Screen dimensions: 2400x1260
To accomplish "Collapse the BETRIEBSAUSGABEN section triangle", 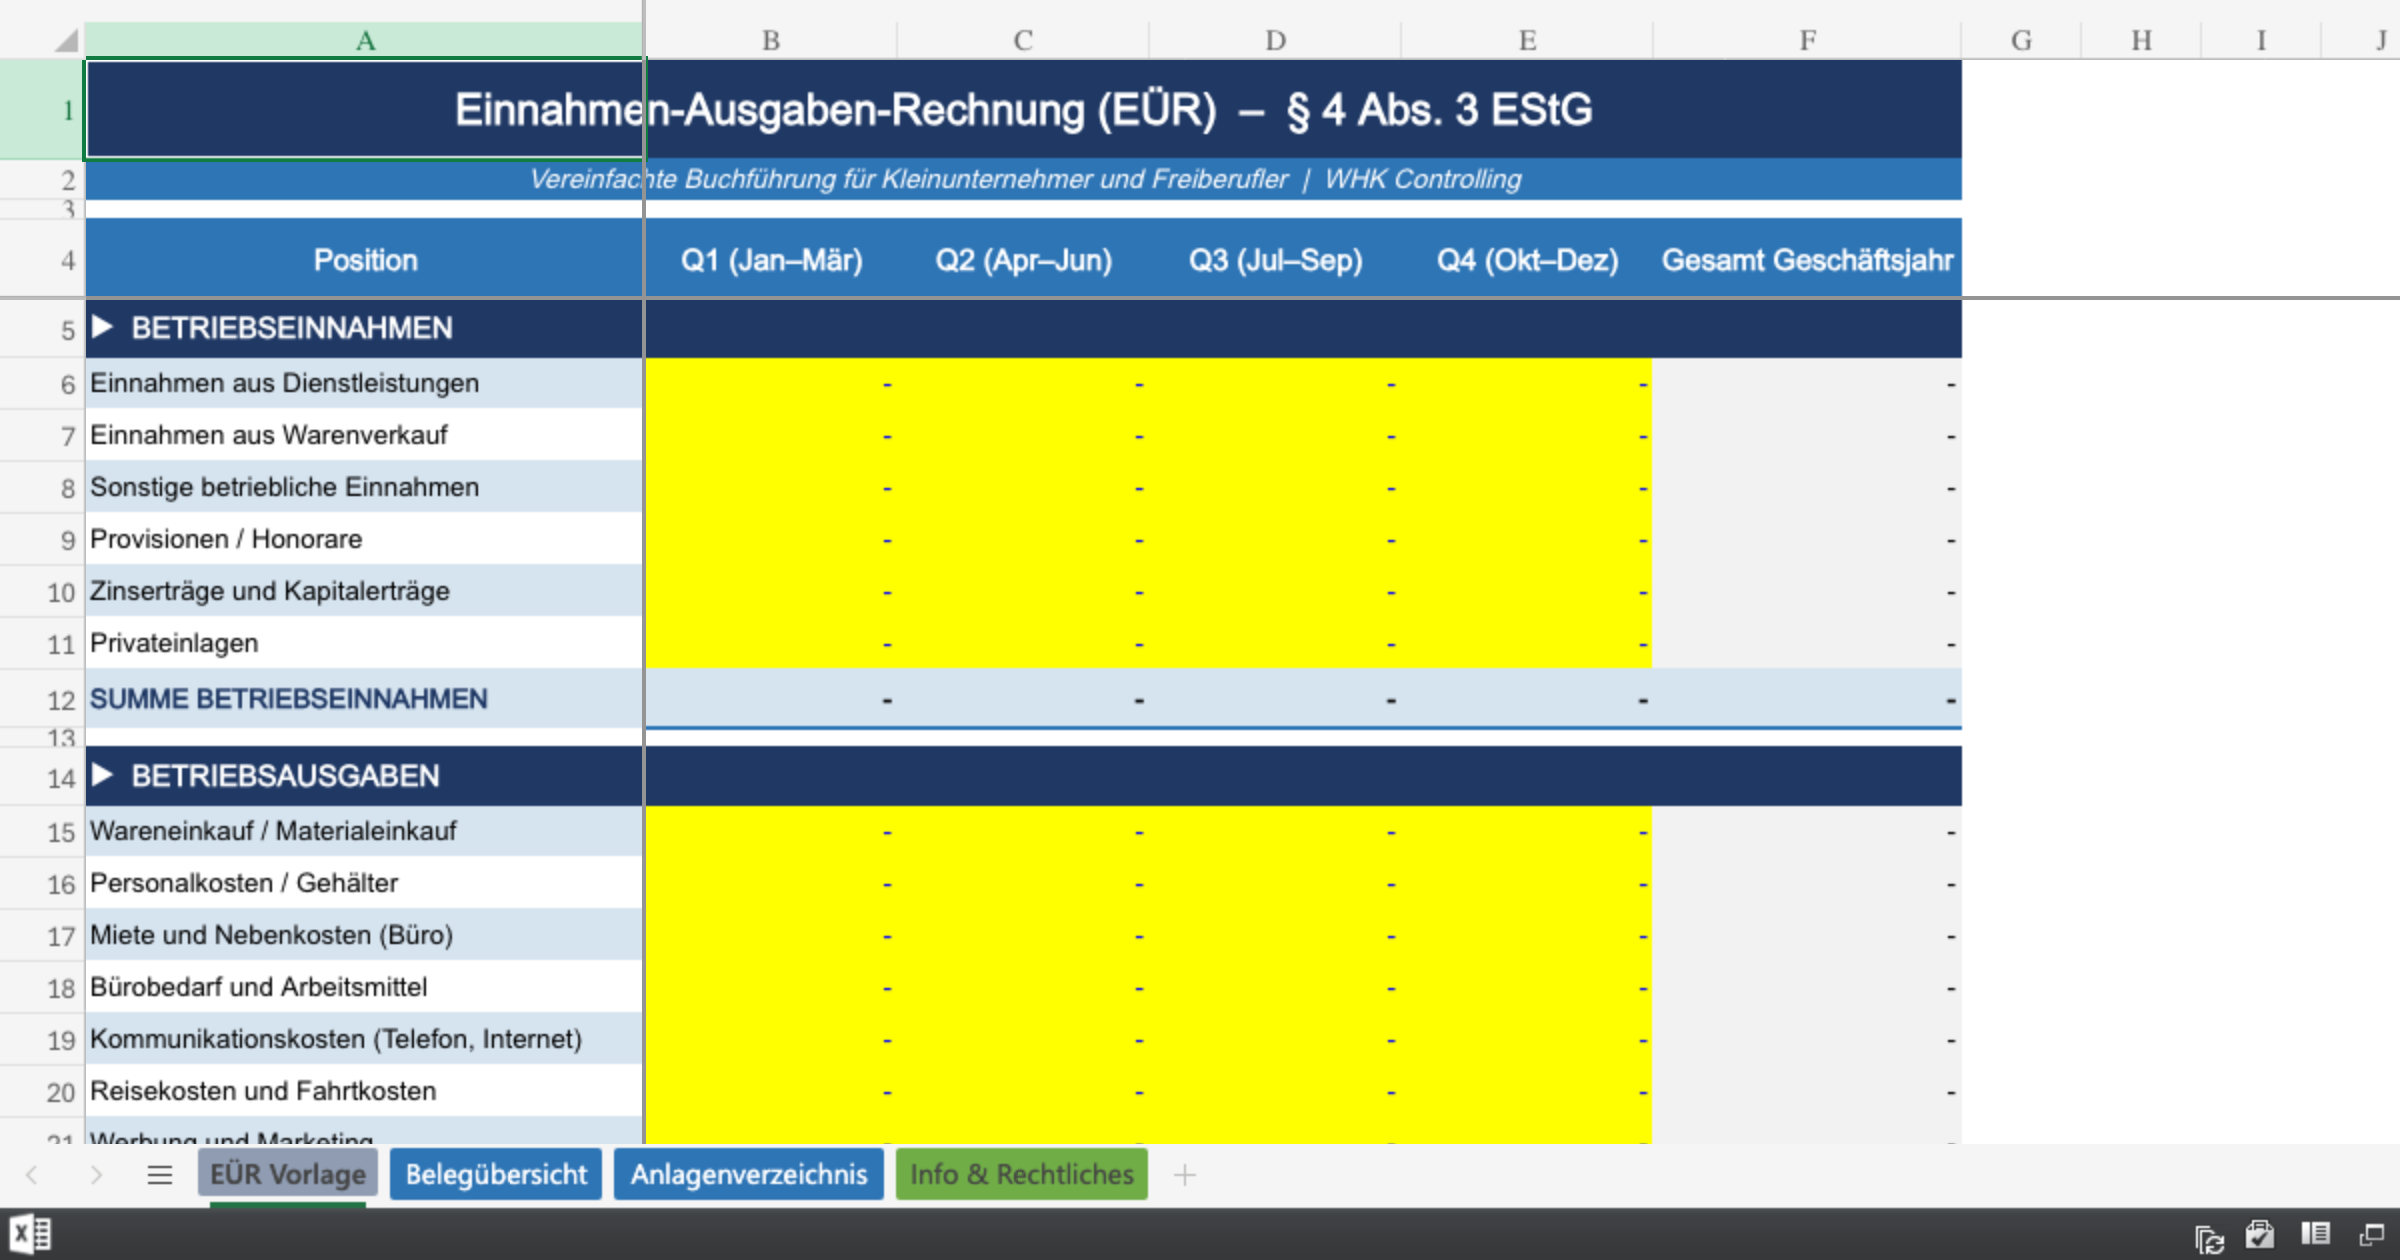I will coord(102,775).
